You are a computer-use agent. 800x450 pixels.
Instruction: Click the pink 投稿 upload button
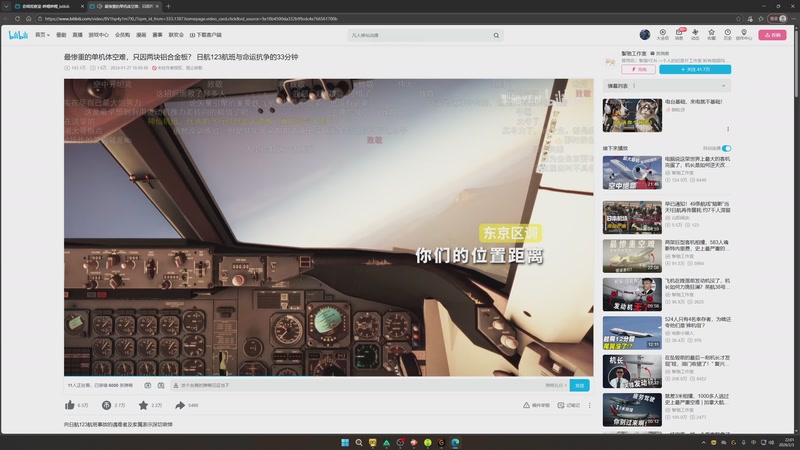click(772, 35)
